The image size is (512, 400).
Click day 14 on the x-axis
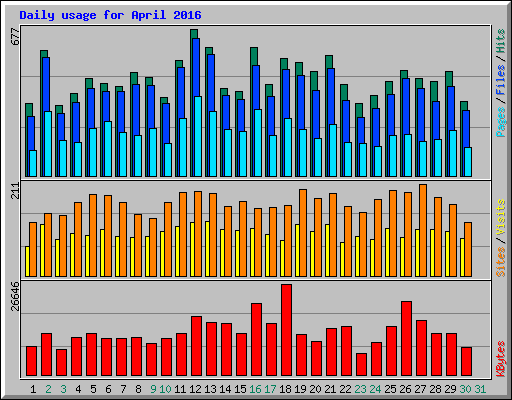[225, 389]
